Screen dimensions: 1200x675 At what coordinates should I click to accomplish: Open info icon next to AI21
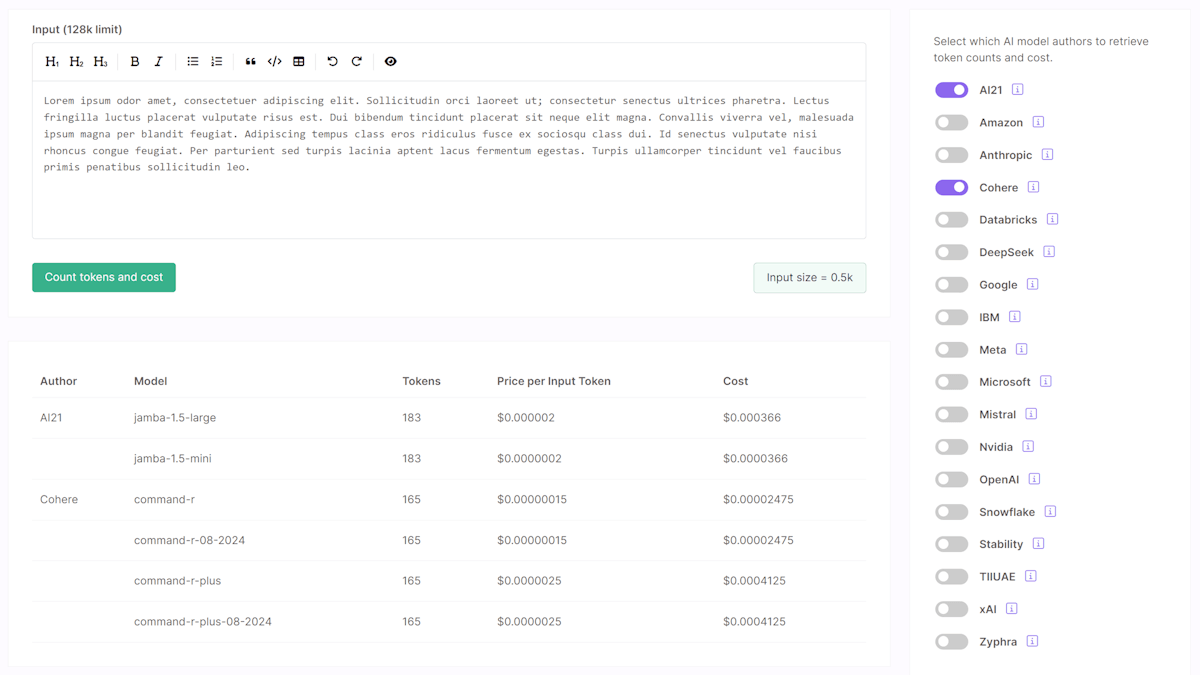[1017, 90]
